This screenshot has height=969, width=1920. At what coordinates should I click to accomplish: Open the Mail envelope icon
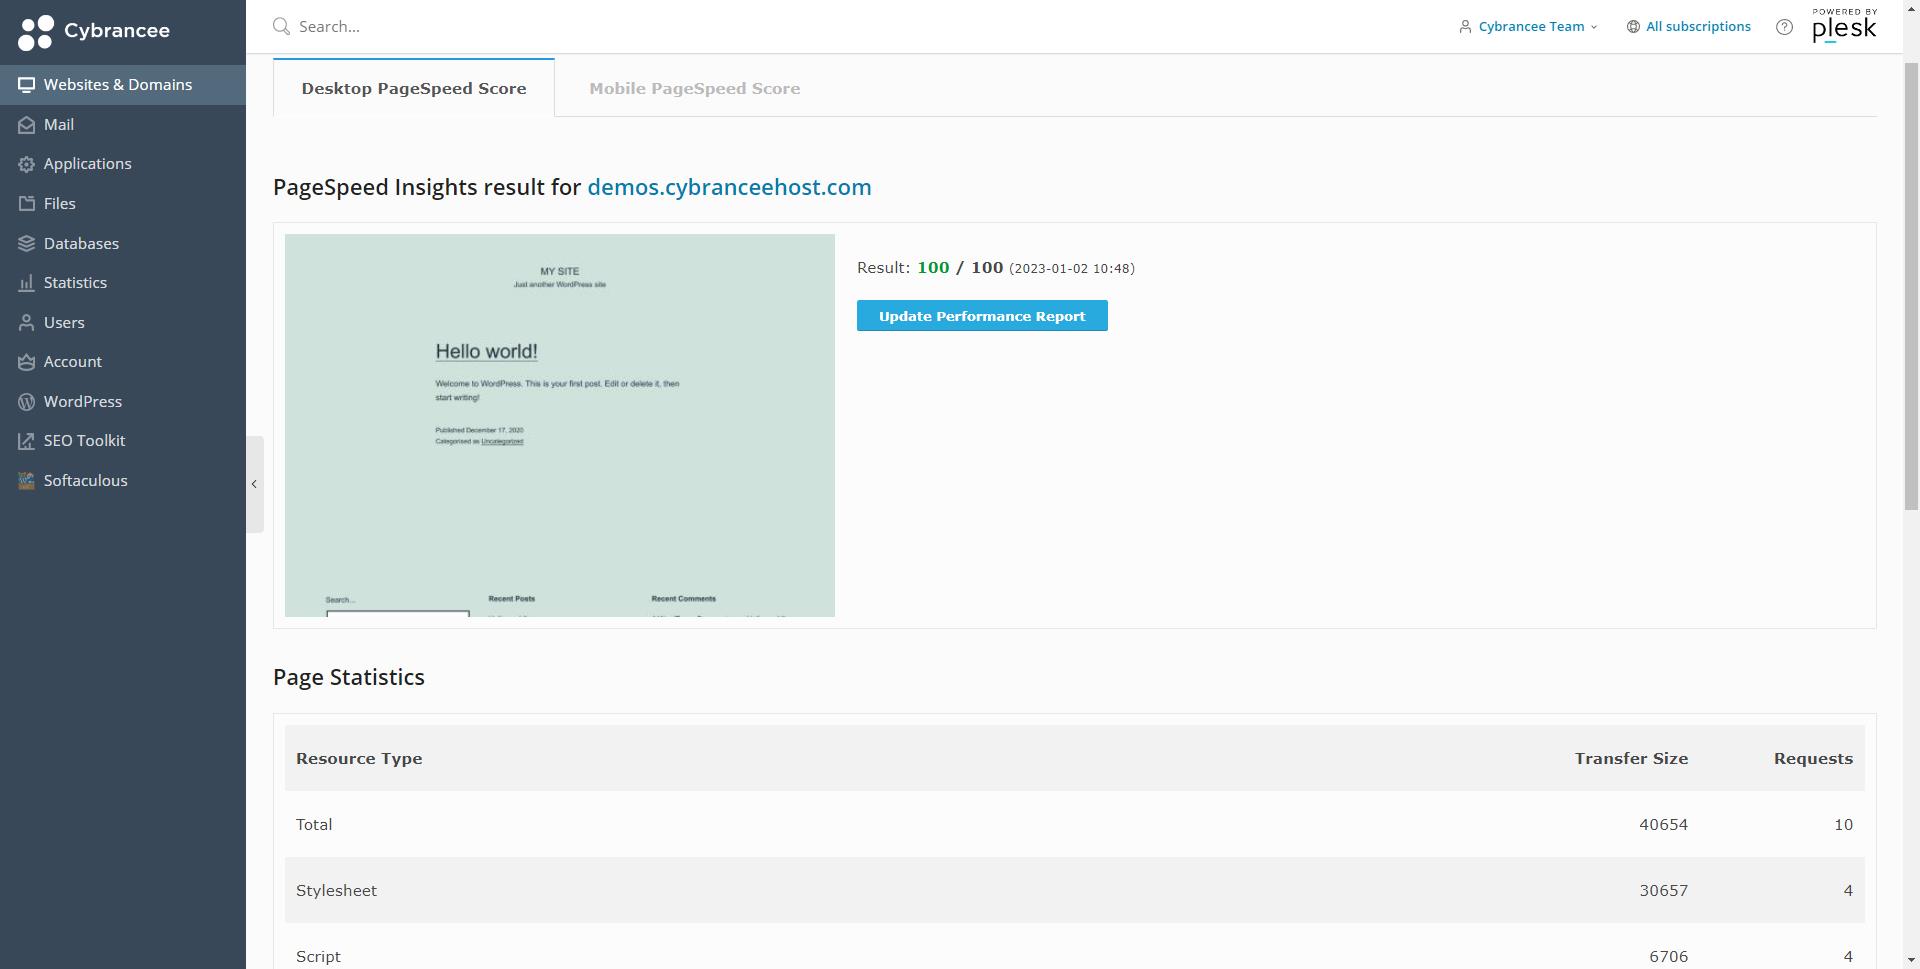tap(27, 125)
